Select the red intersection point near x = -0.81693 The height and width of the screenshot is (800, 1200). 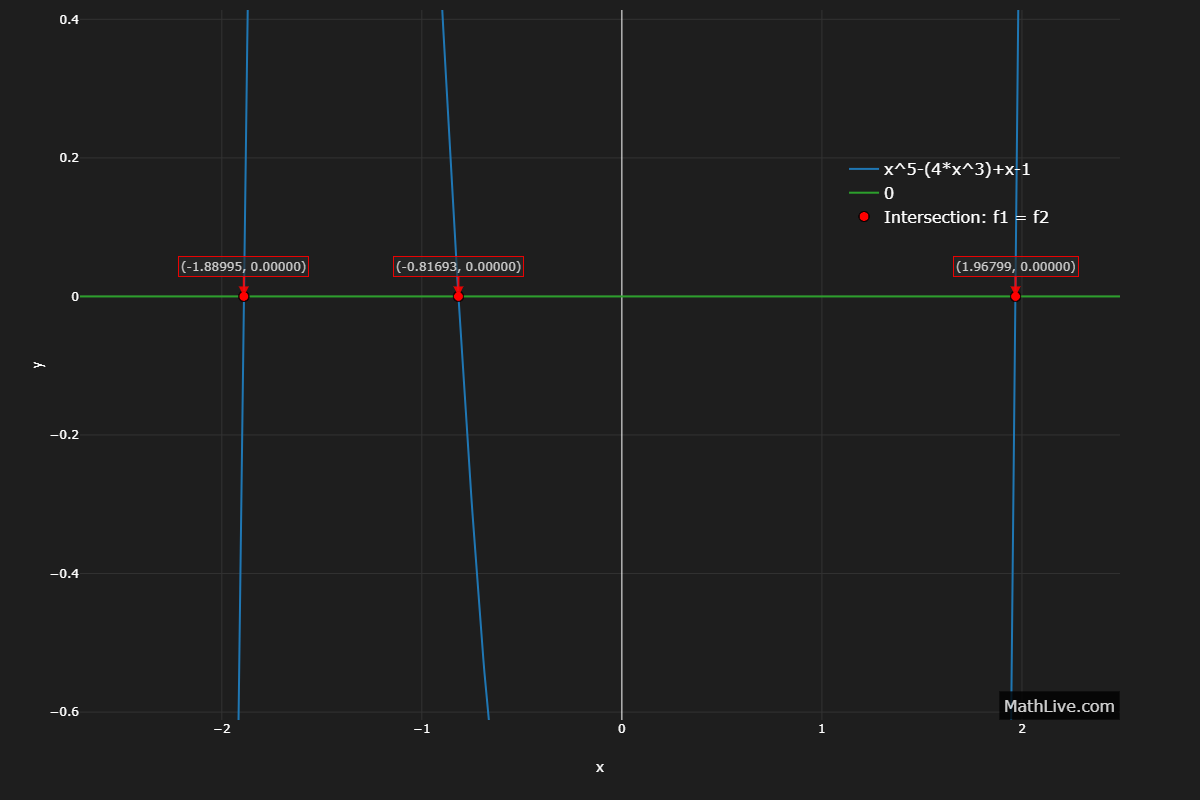(458, 296)
